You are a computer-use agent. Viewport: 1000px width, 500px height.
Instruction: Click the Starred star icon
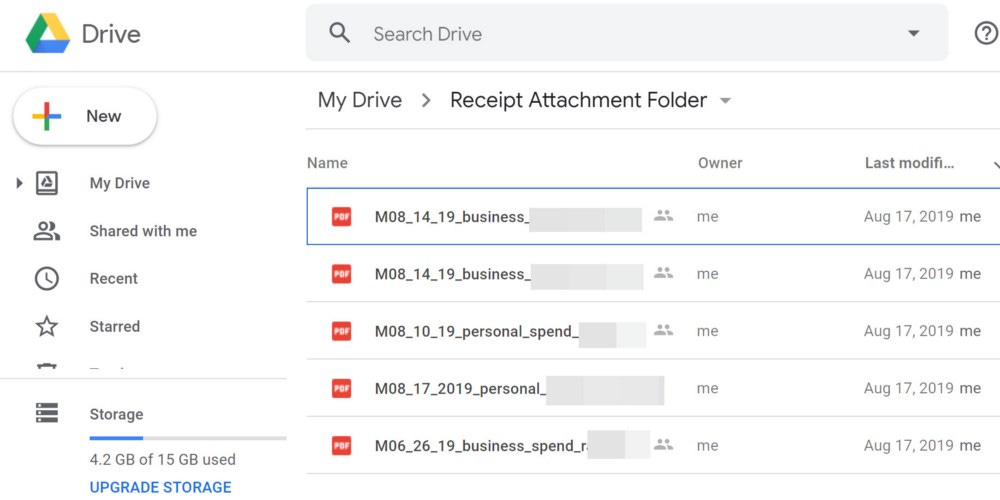[47, 327]
